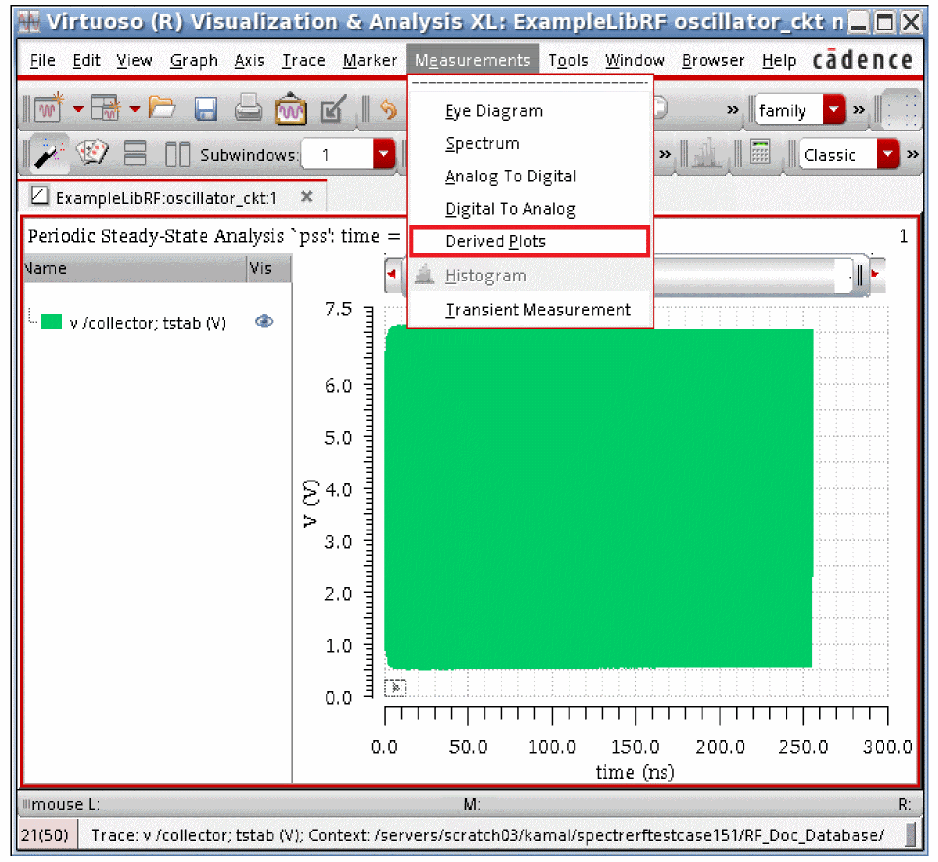Toggle visibility eye for v /collector trace

[264, 322]
